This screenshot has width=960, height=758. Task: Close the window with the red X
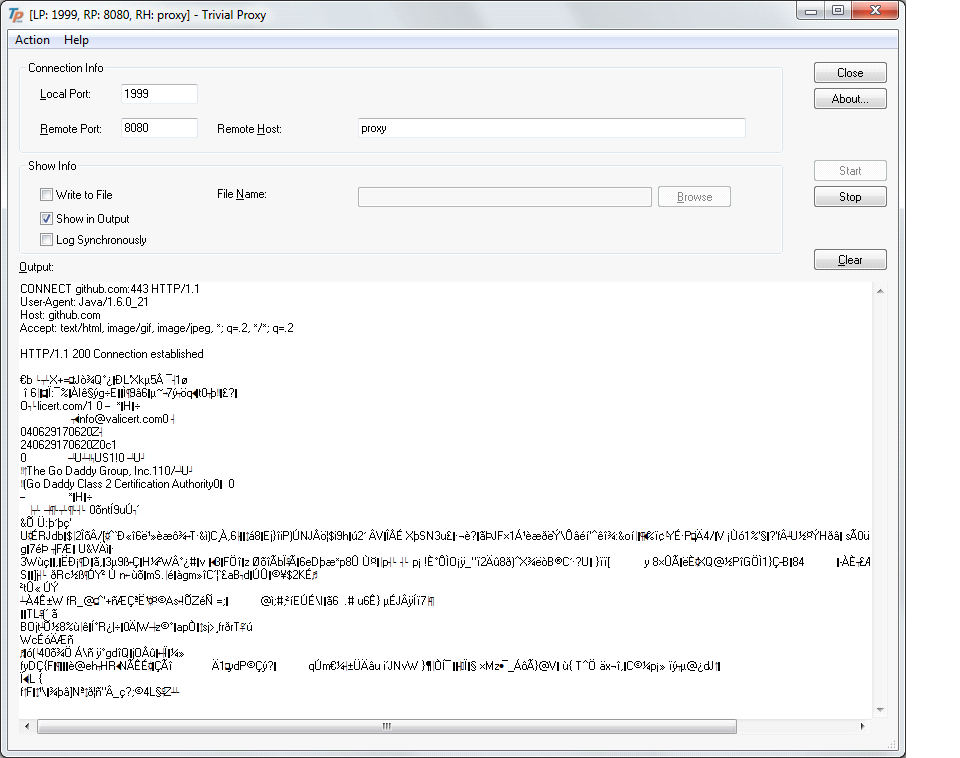(x=876, y=11)
